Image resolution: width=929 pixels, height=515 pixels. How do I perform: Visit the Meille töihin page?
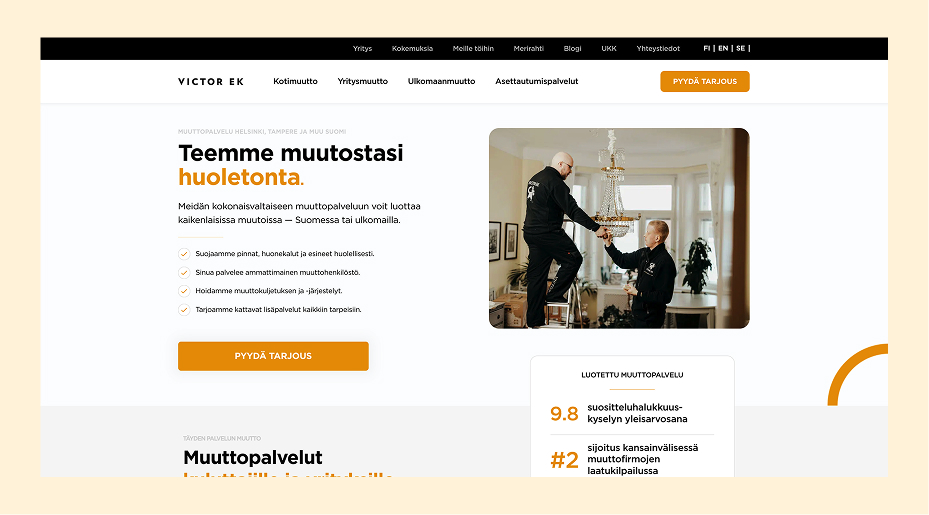click(473, 49)
